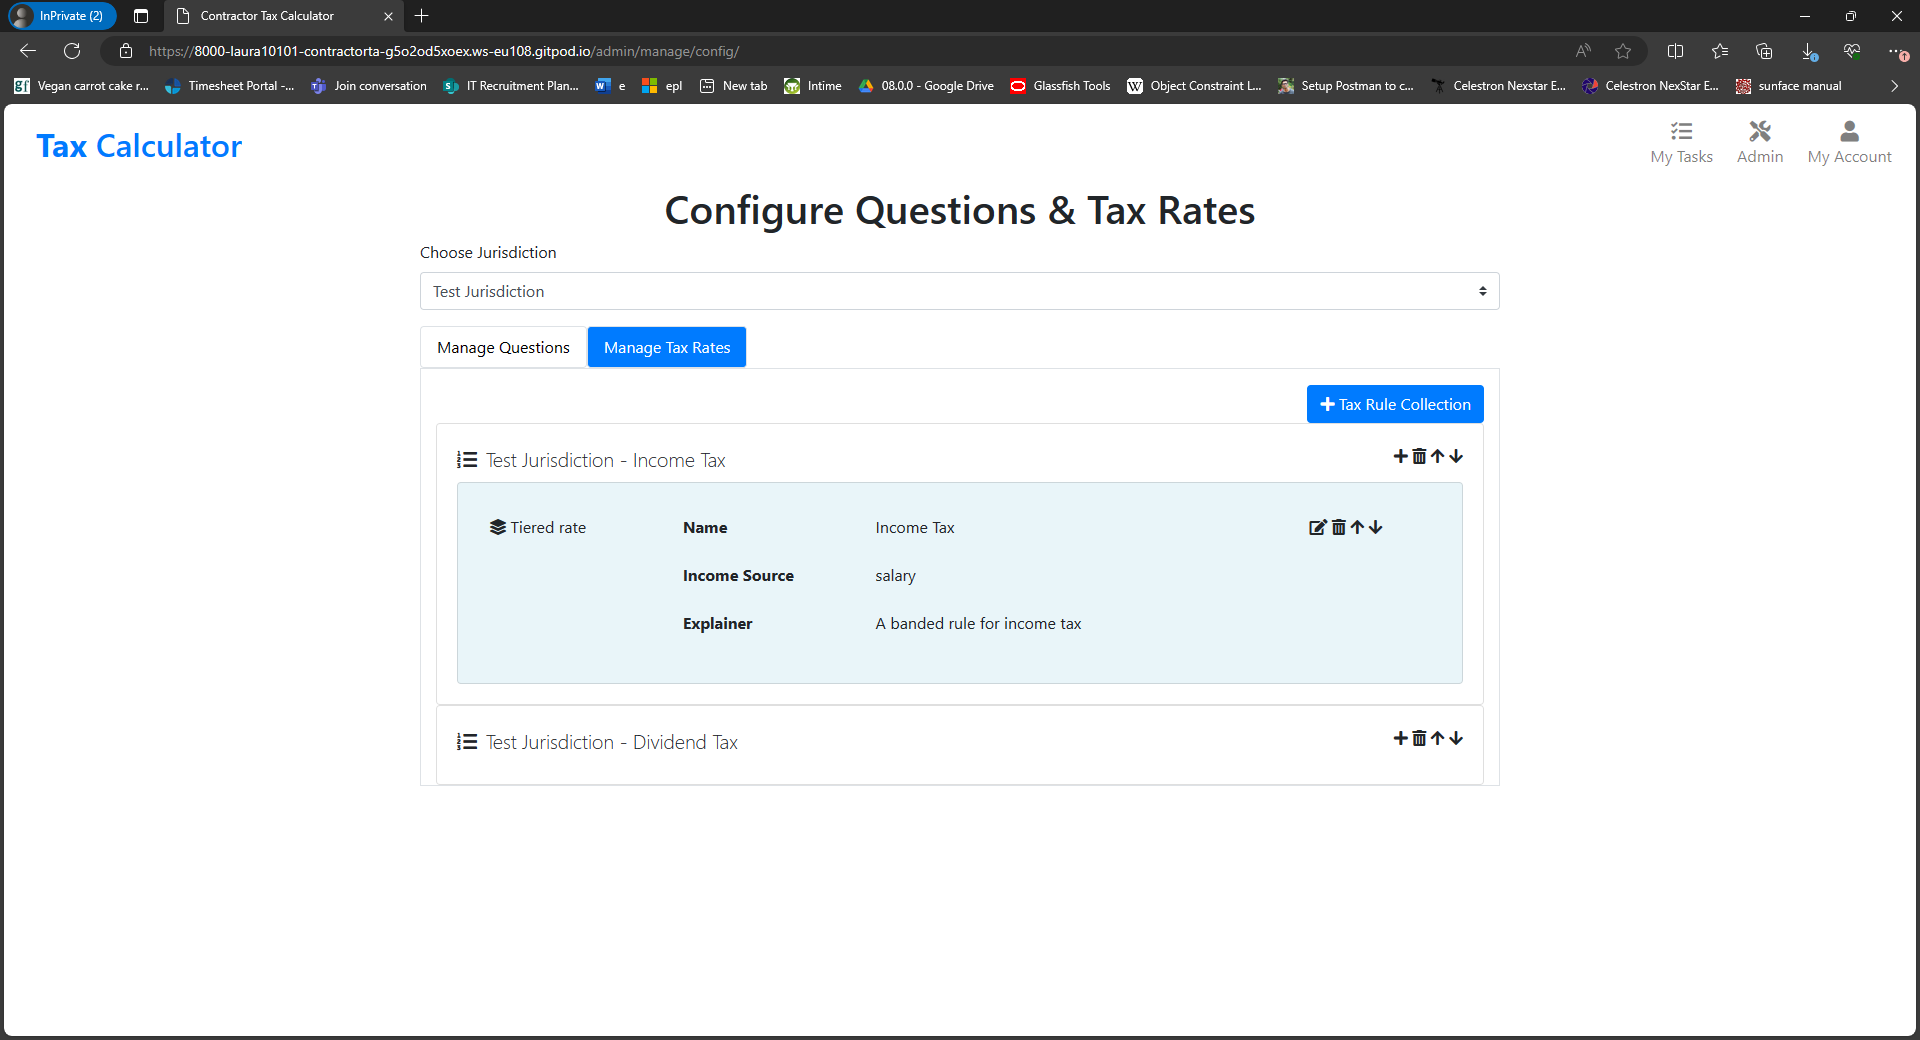Open the Admin tools menu

point(1760,142)
